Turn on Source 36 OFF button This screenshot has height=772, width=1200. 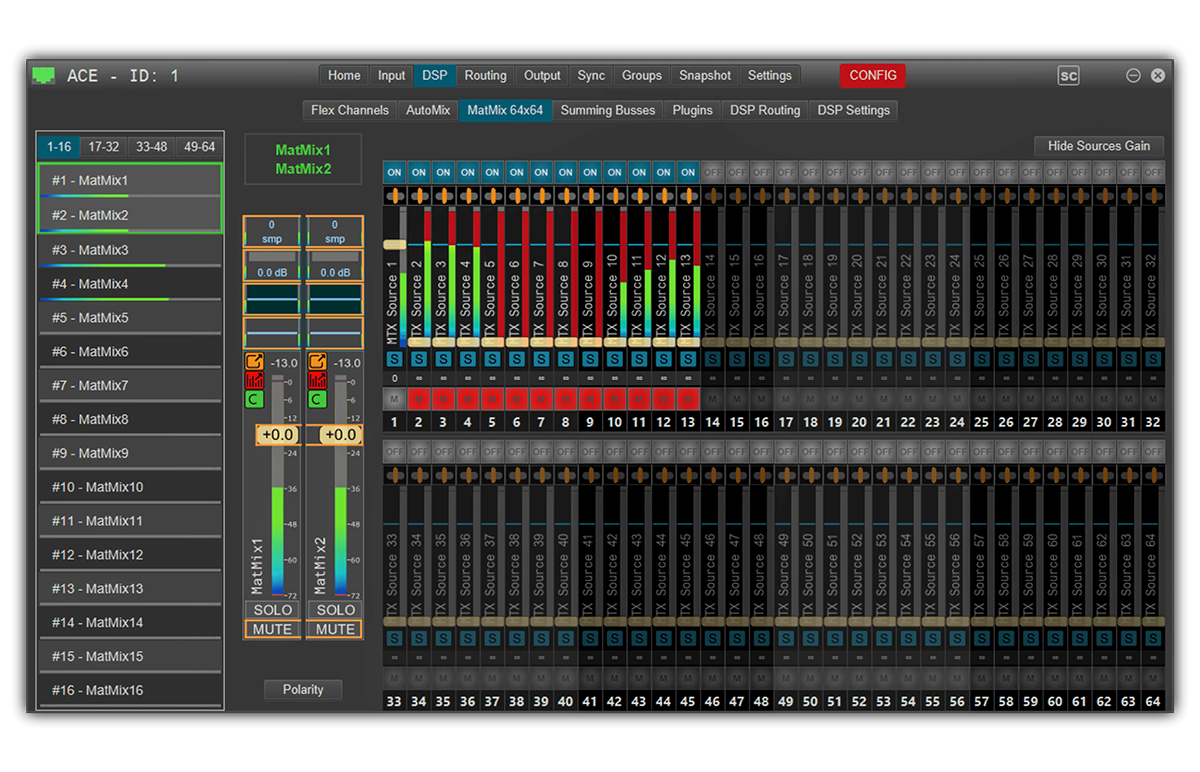pyautogui.click(x=467, y=452)
